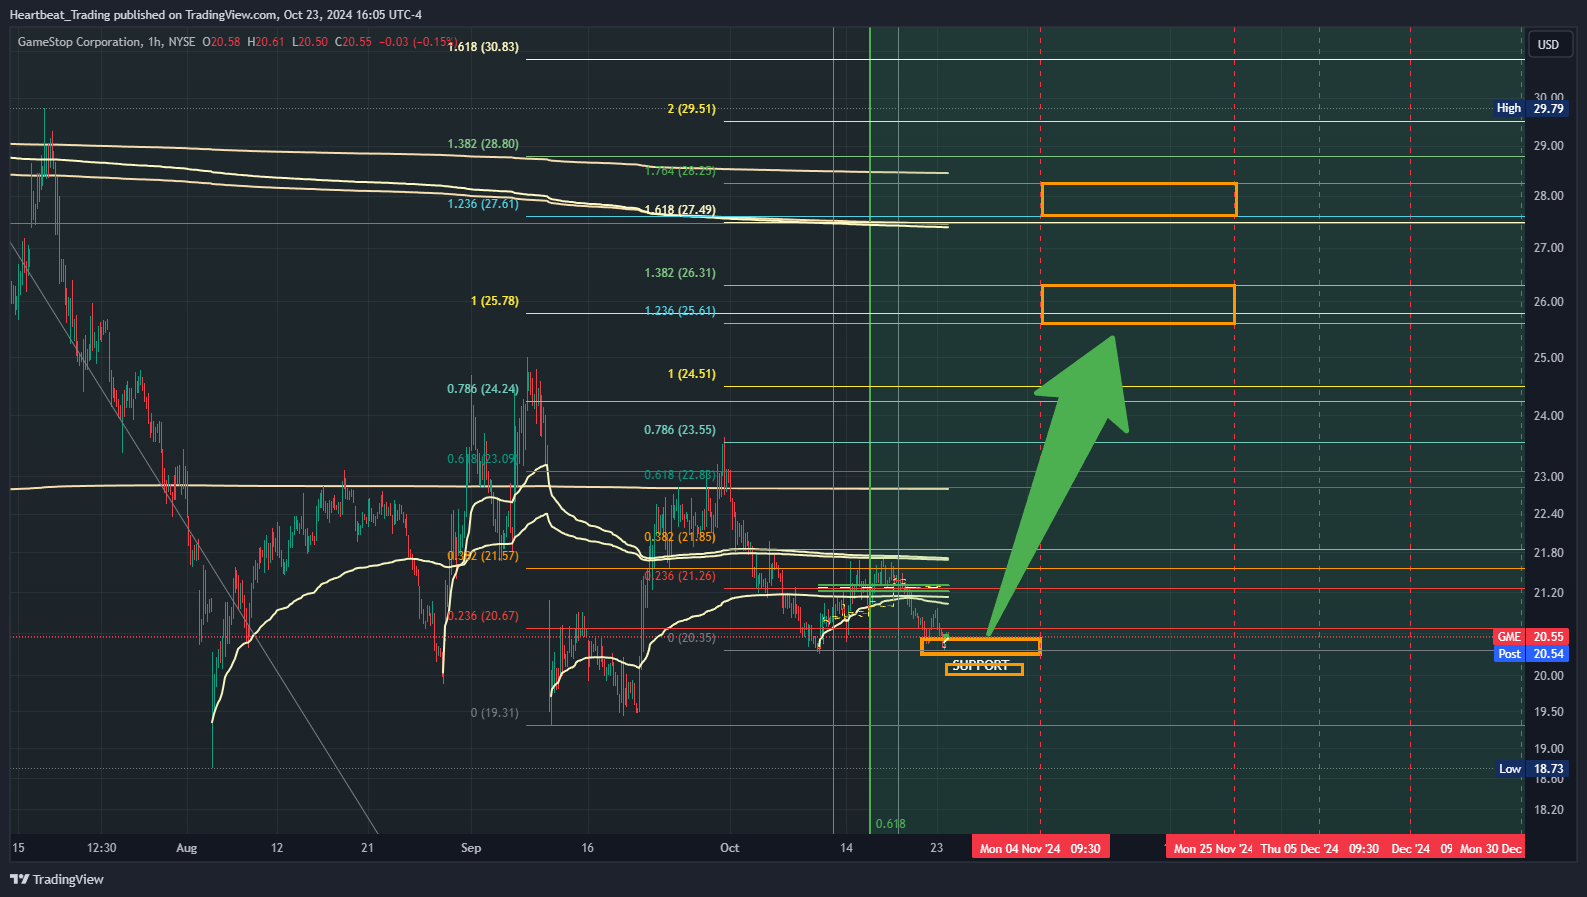Screen dimensions: 1587x897
Task: Click the 27.00 tick on the price axis
Action: 1549,248
